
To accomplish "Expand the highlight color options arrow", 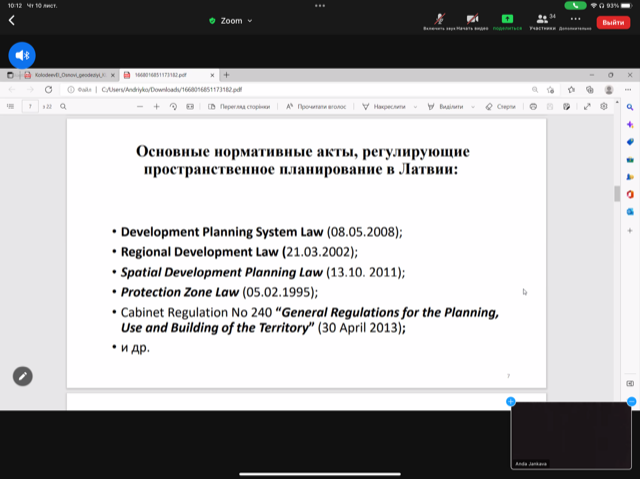I will coord(473,107).
